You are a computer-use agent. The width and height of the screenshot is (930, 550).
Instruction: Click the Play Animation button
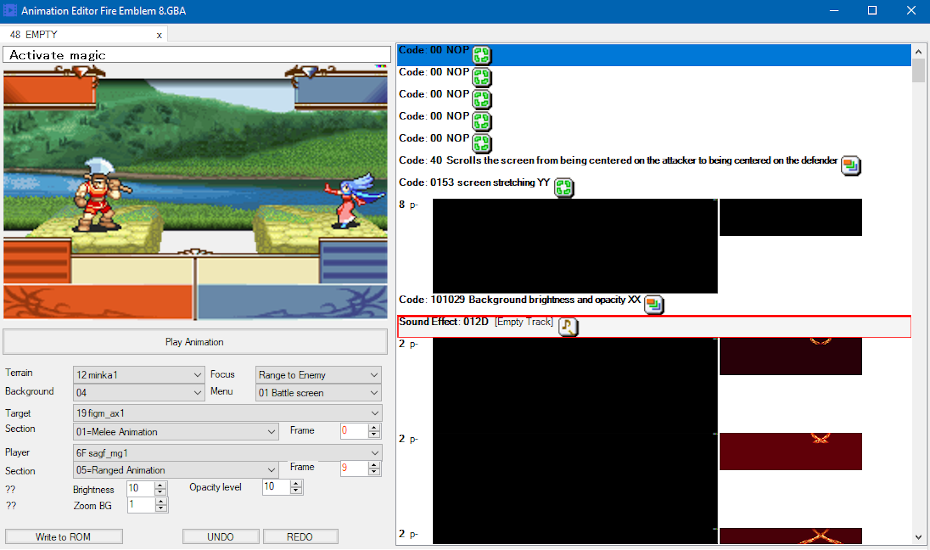point(195,342)
